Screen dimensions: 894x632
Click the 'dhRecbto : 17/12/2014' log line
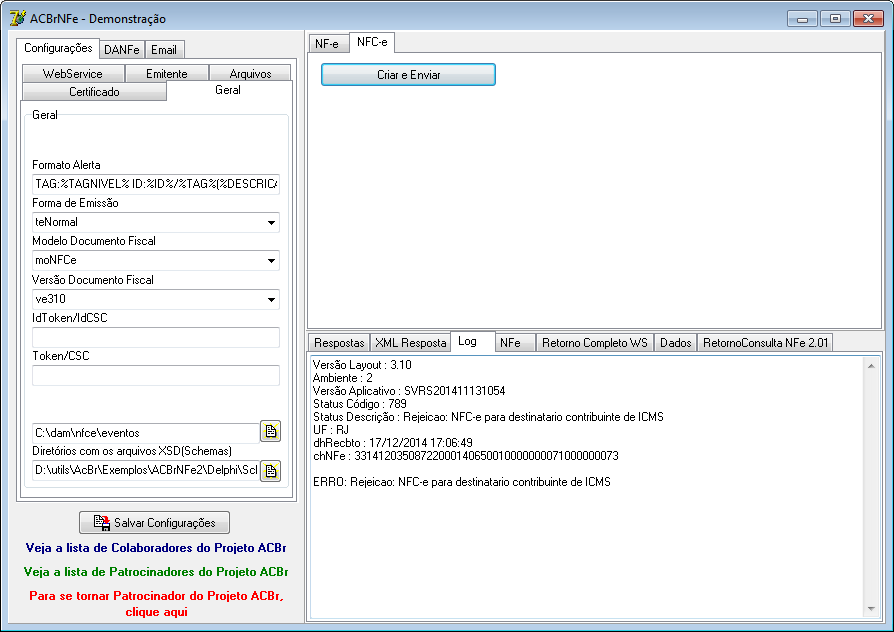[393, 443]
